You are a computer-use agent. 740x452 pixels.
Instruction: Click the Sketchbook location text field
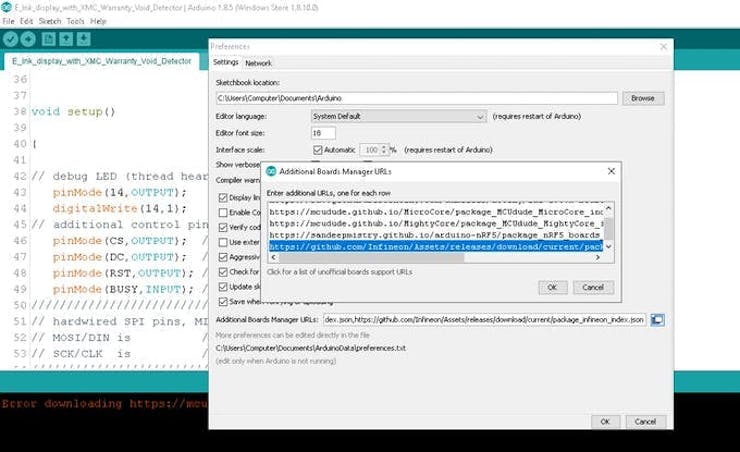417,98
